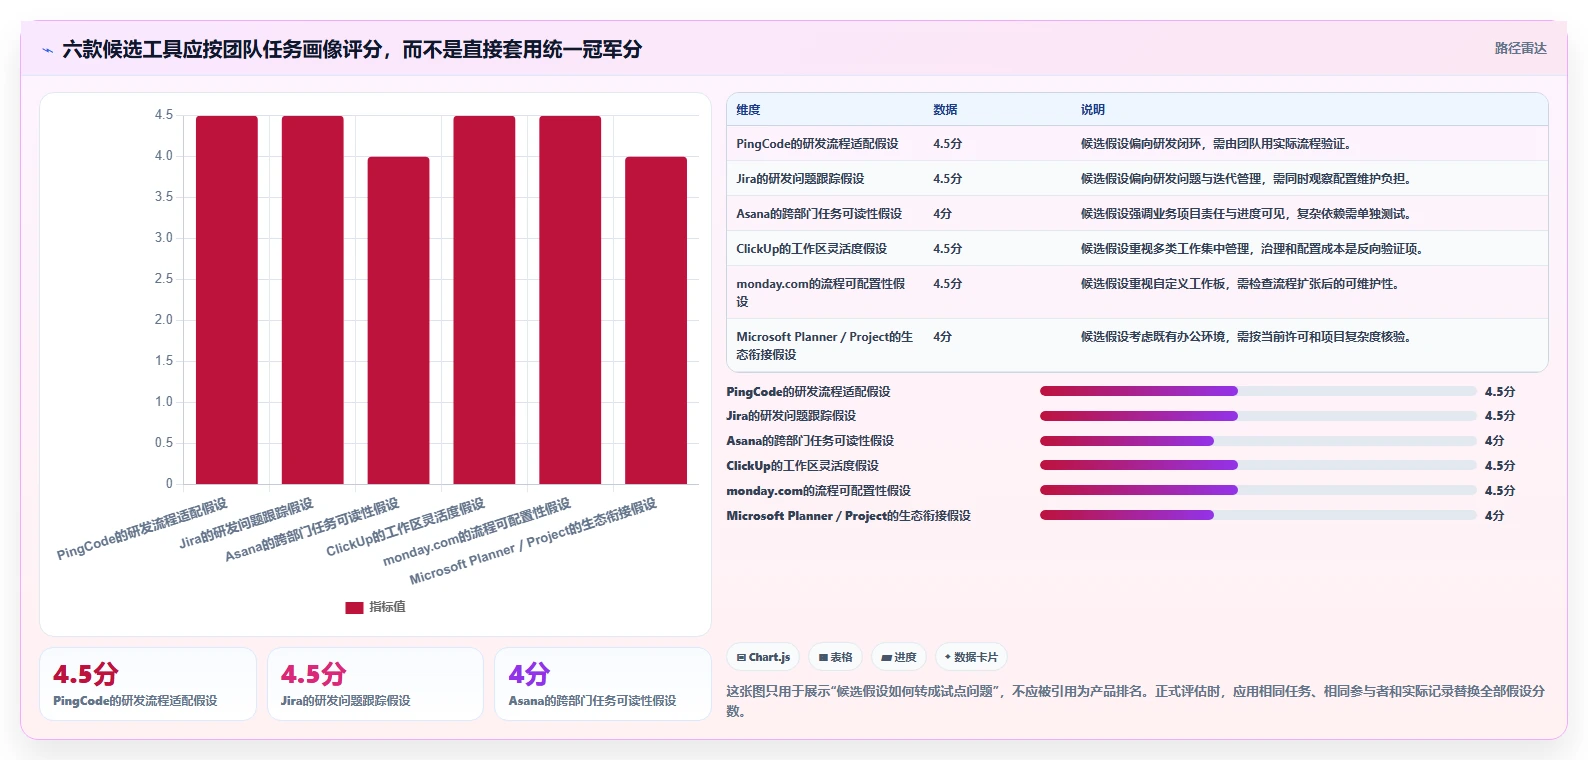The image size is (1588, 760).
Task: Click the PingCode bar in the chart
Action: (227, 300)
